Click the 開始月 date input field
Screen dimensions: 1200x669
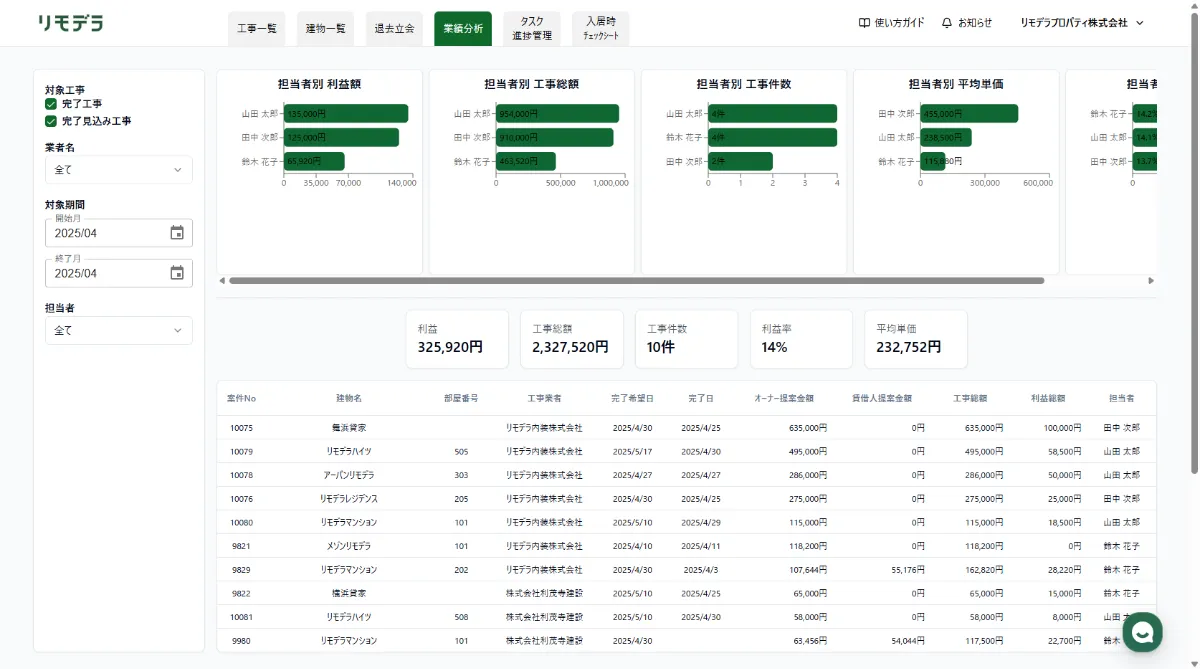(x=119, y=233)
